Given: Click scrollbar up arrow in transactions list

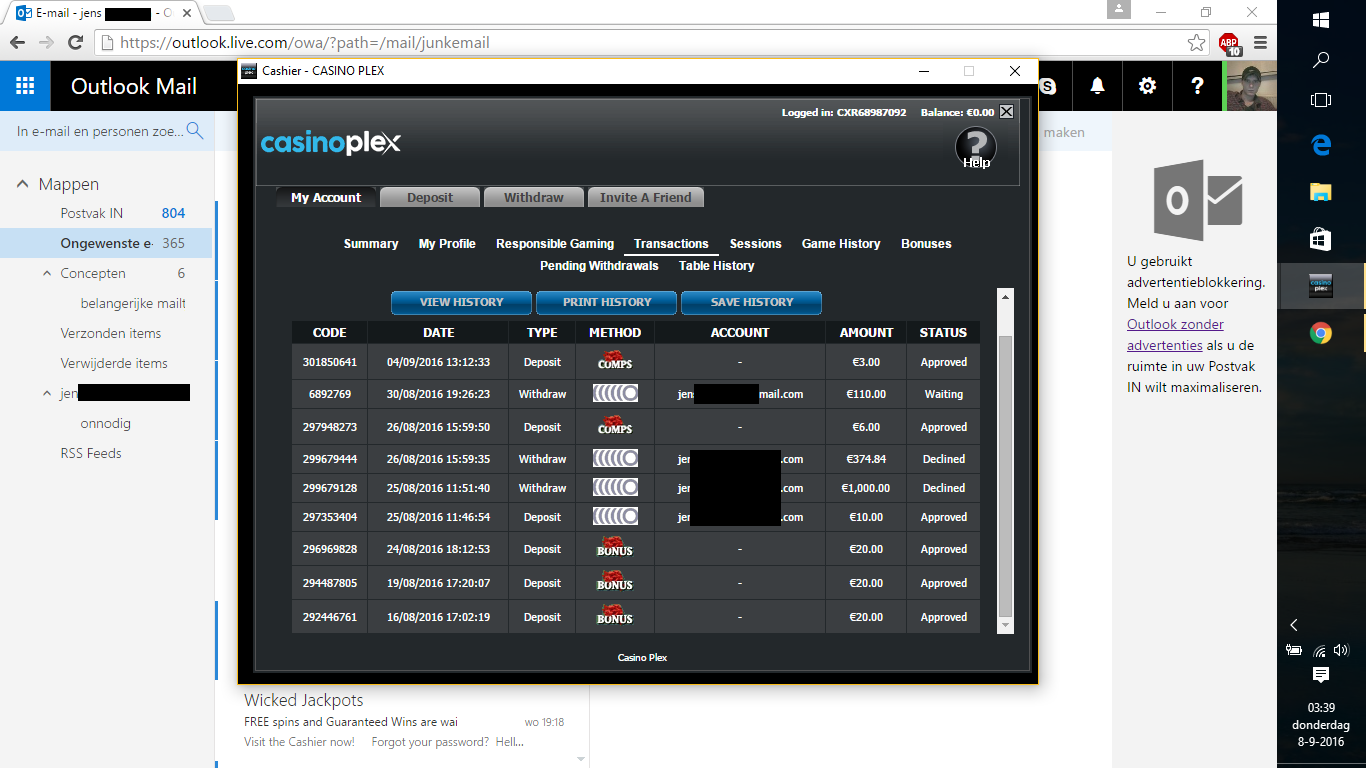Looking at the screenshot, I should coord(1006,297).
